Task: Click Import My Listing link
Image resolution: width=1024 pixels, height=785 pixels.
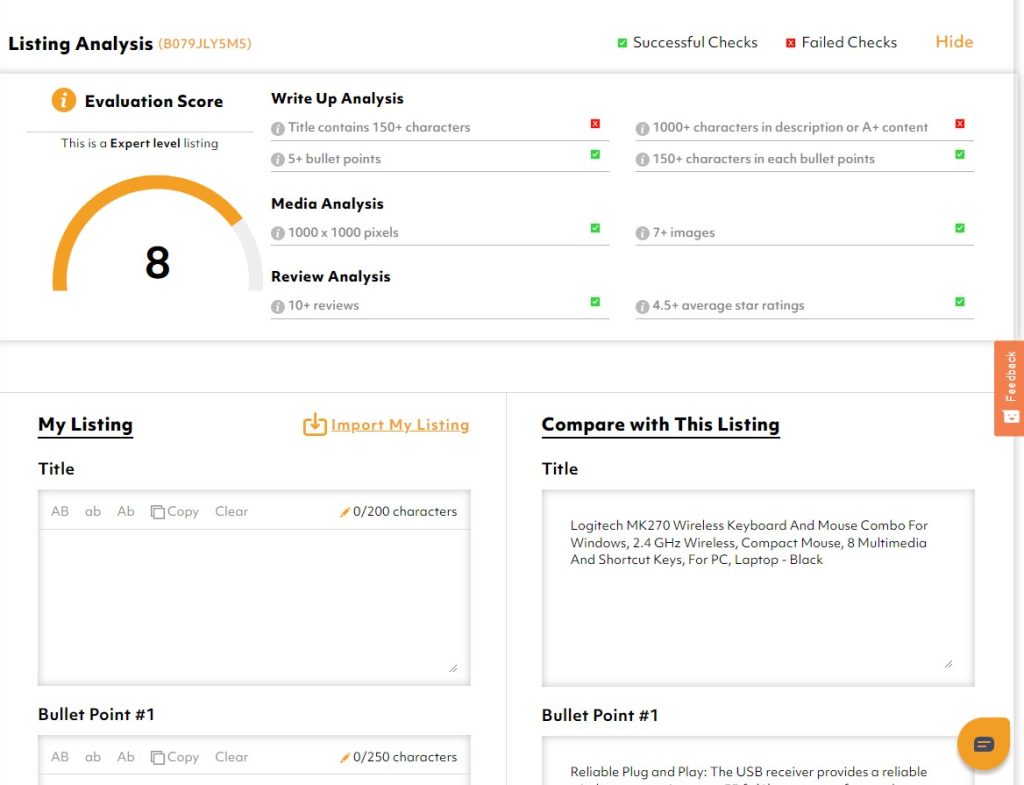Action: point(399,425)
